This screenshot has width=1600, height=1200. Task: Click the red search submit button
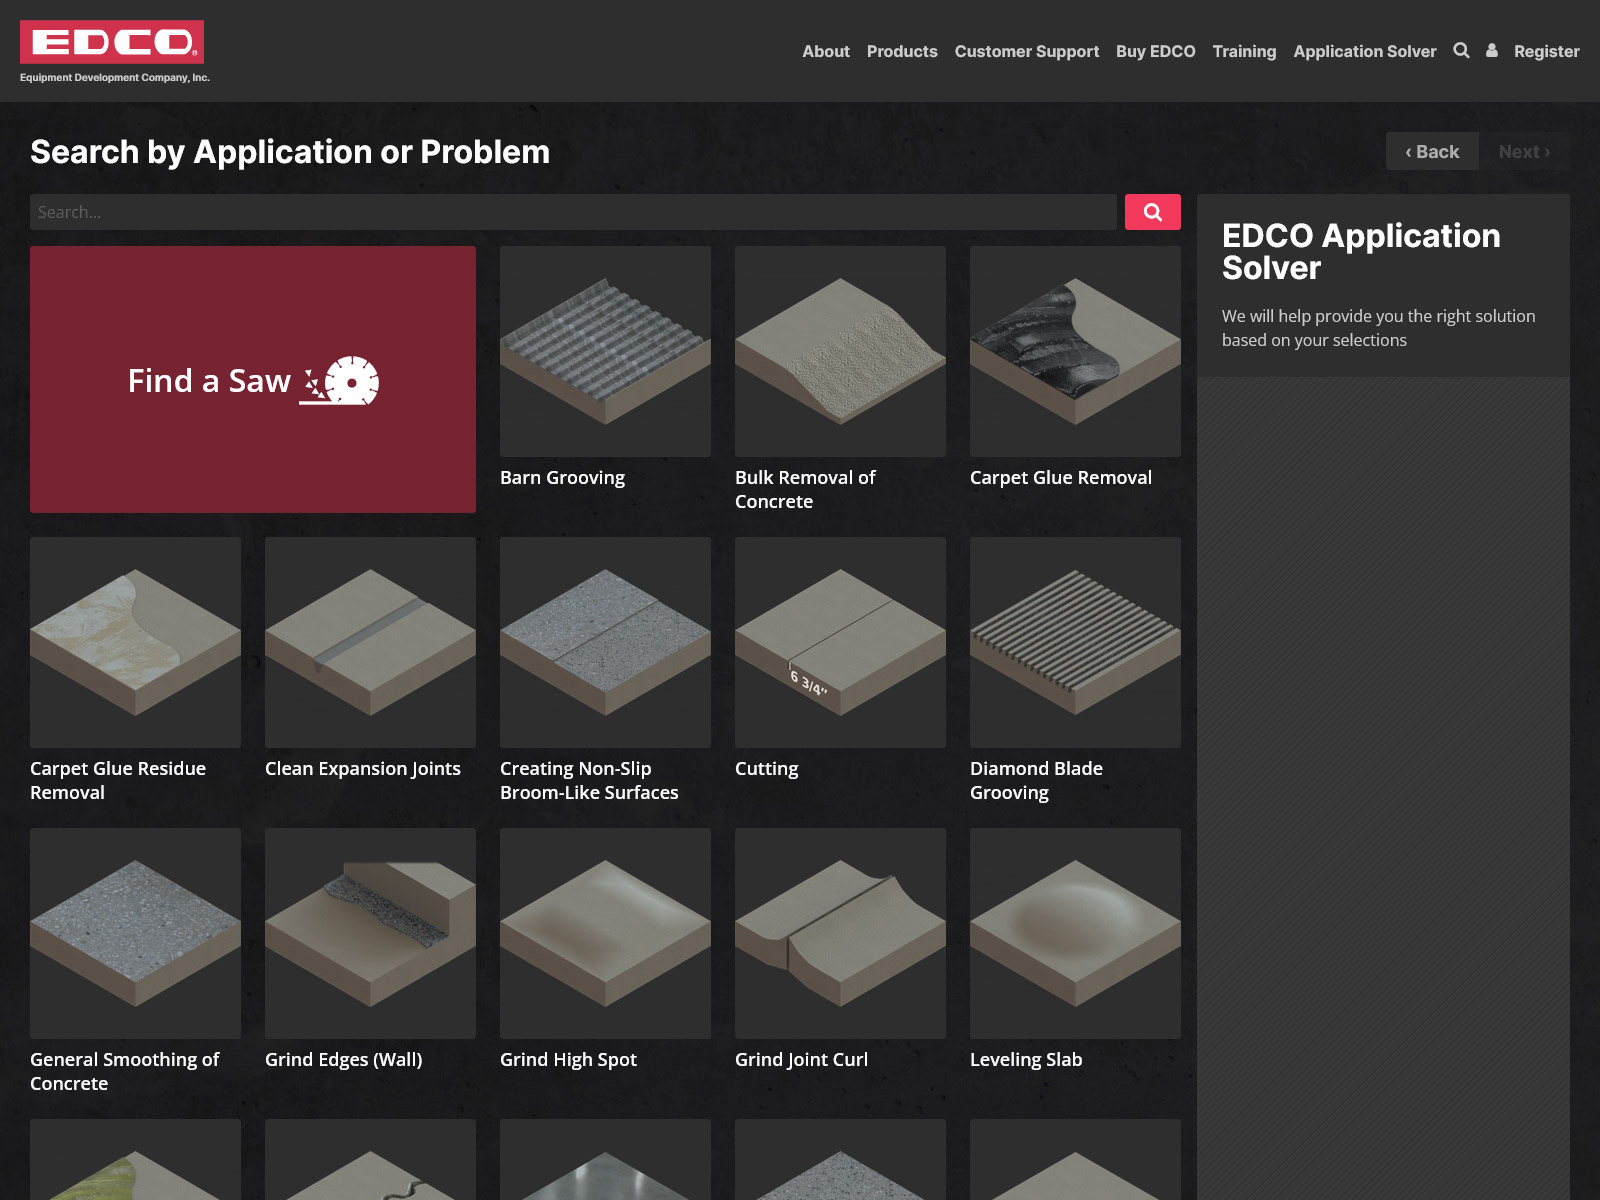[1153, 212]
